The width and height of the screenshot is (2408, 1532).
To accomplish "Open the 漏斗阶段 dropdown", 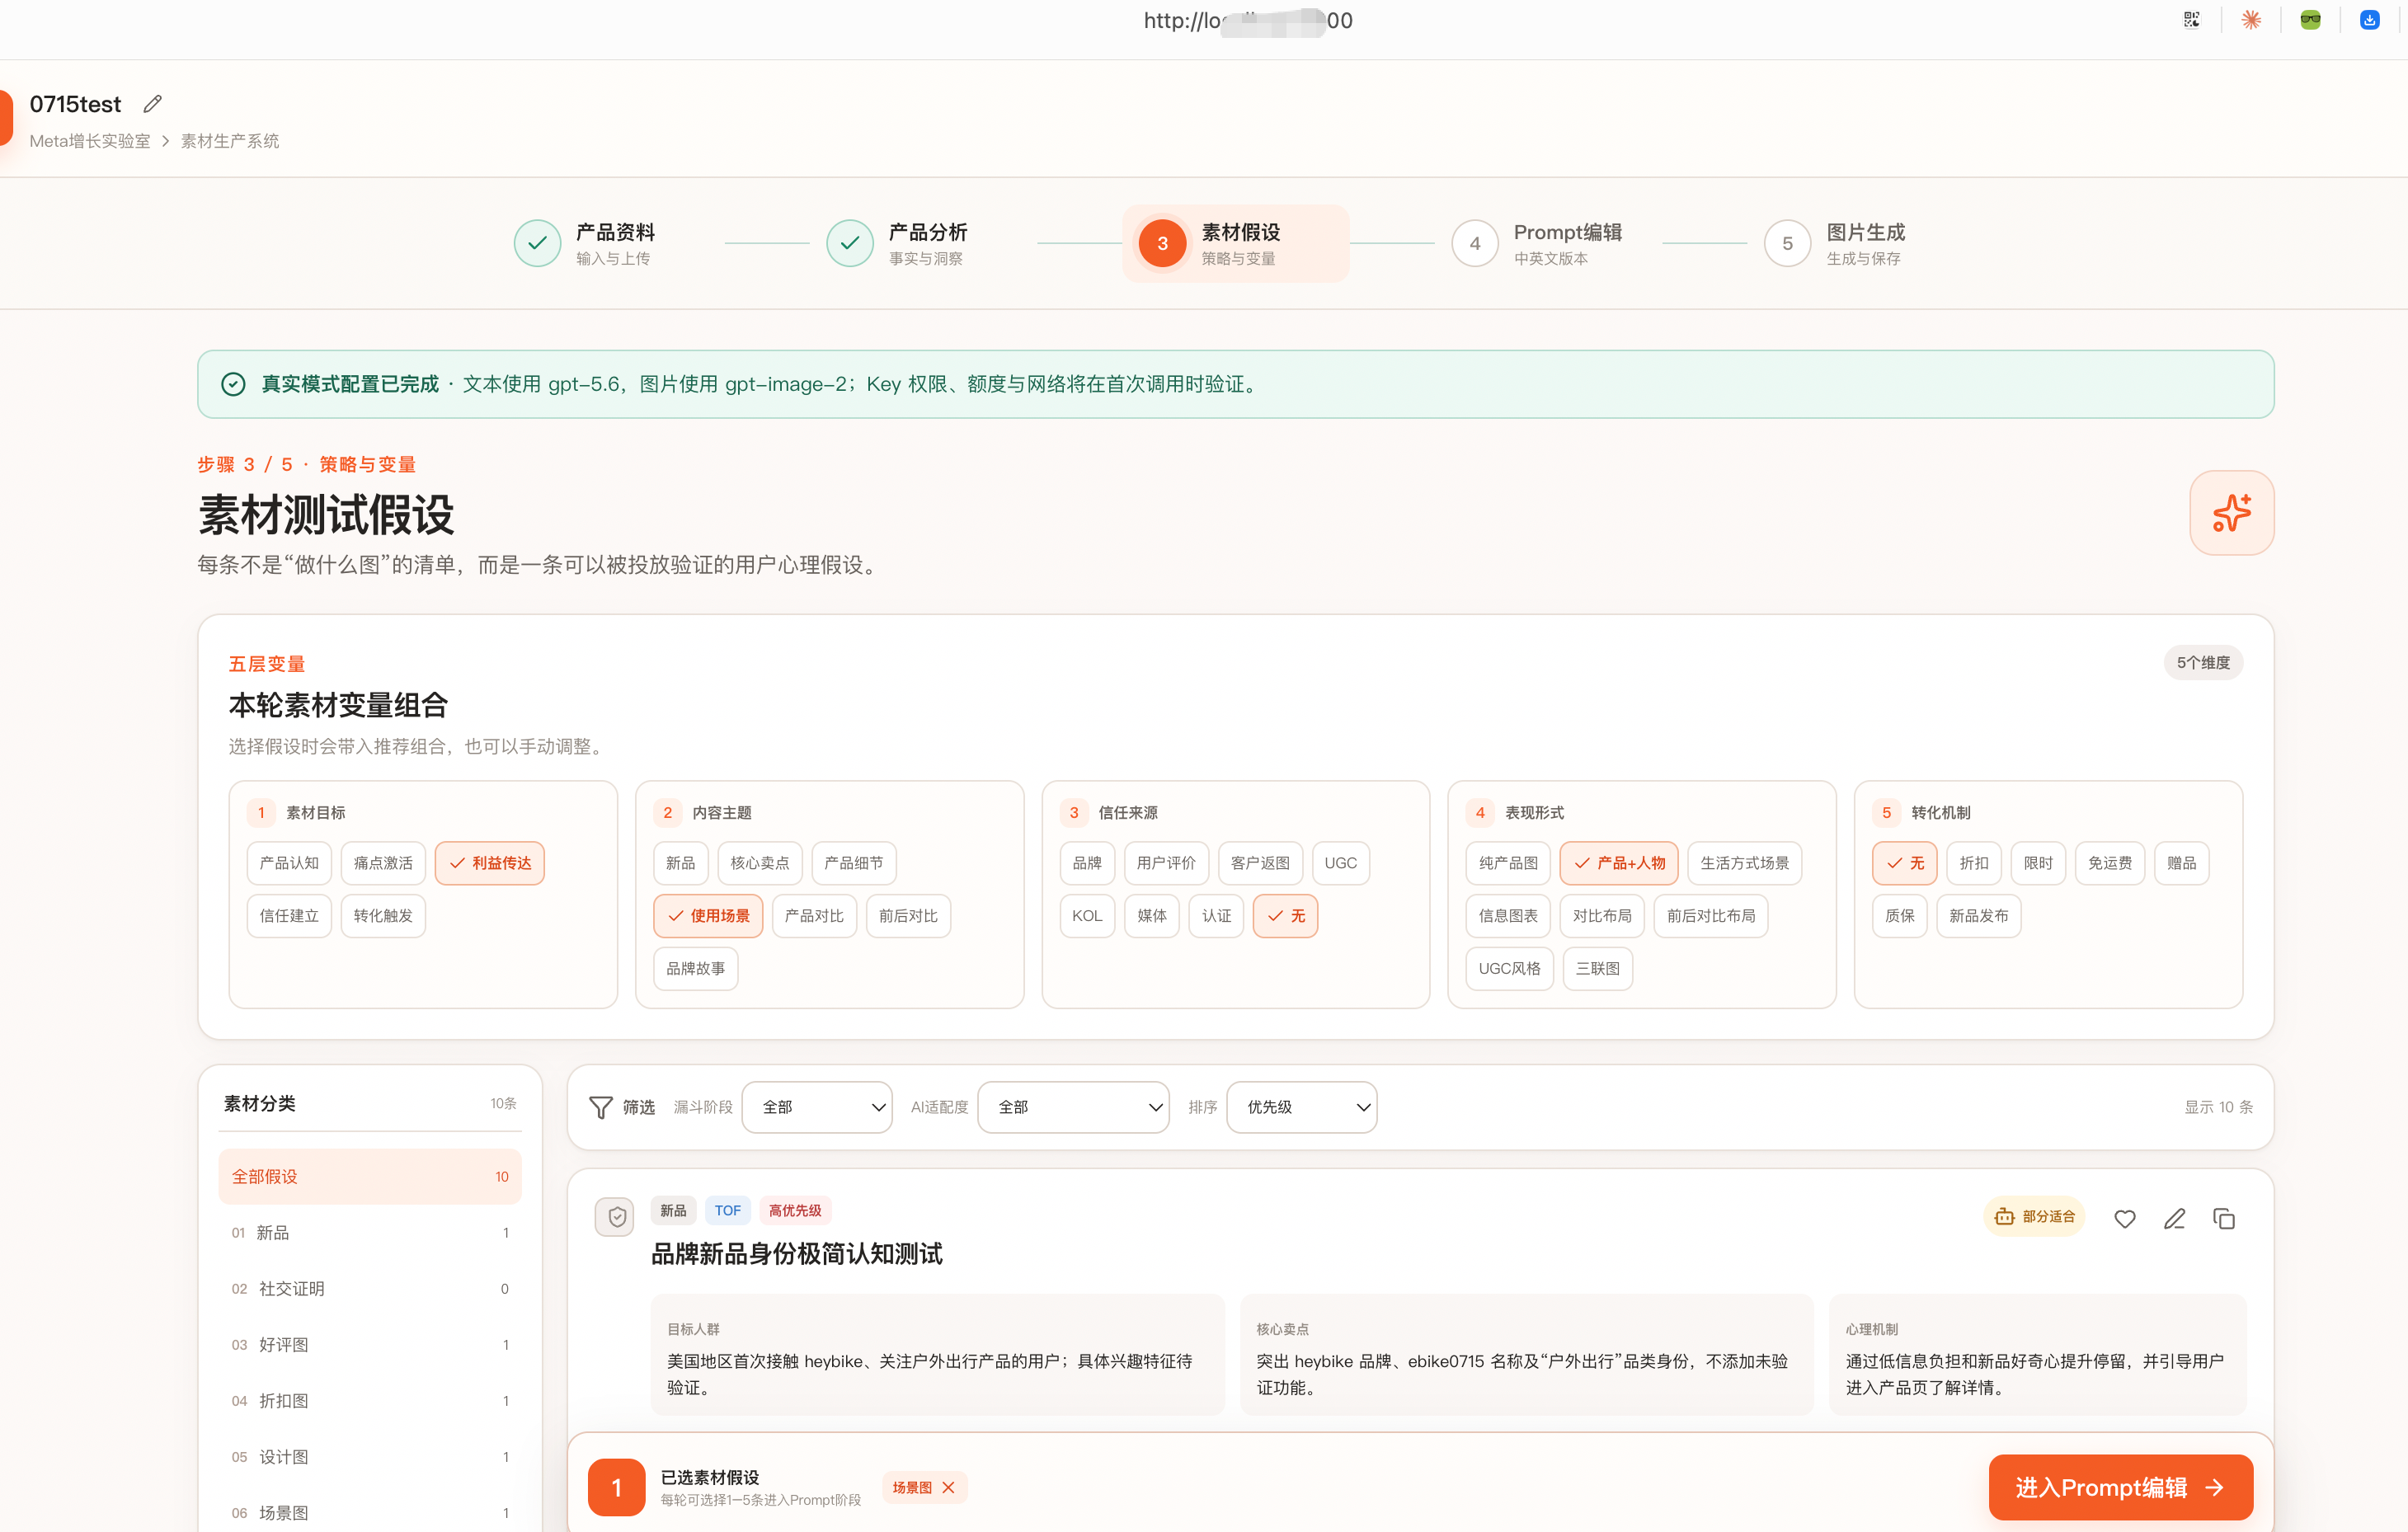I will click(x=817, y=1108).
